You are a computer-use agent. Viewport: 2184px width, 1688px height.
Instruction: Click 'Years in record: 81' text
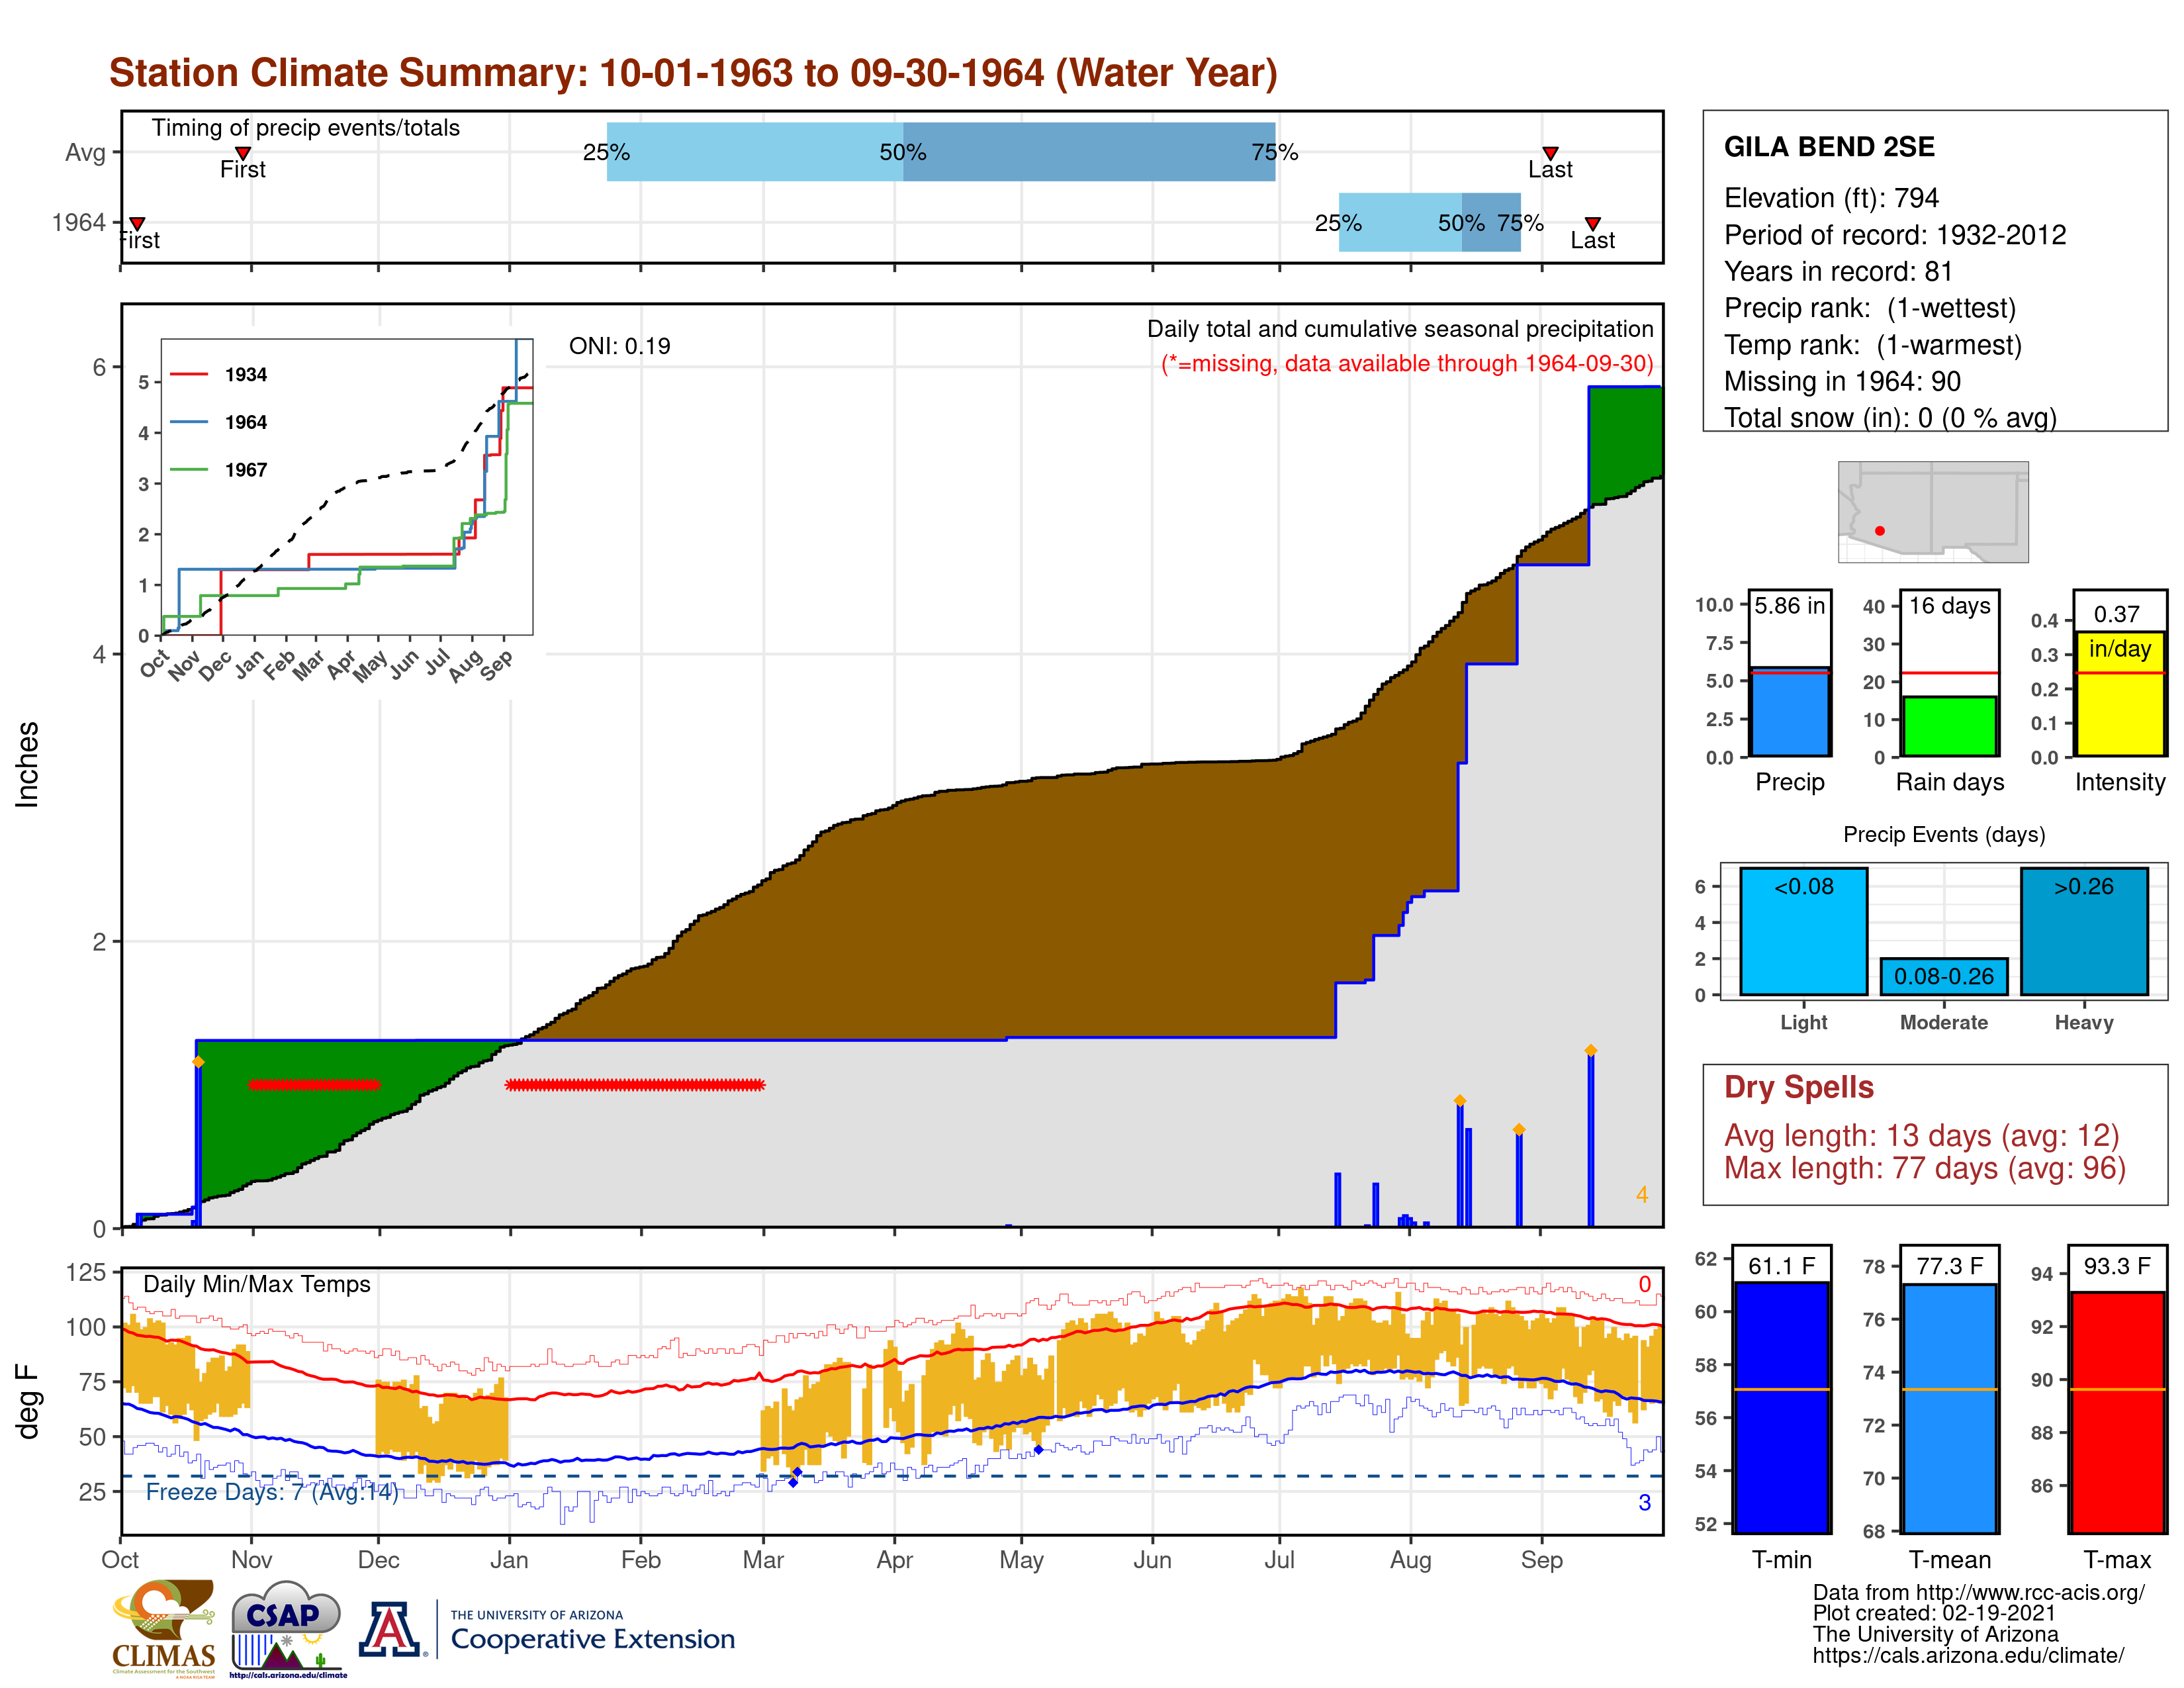click(1838, 271)
